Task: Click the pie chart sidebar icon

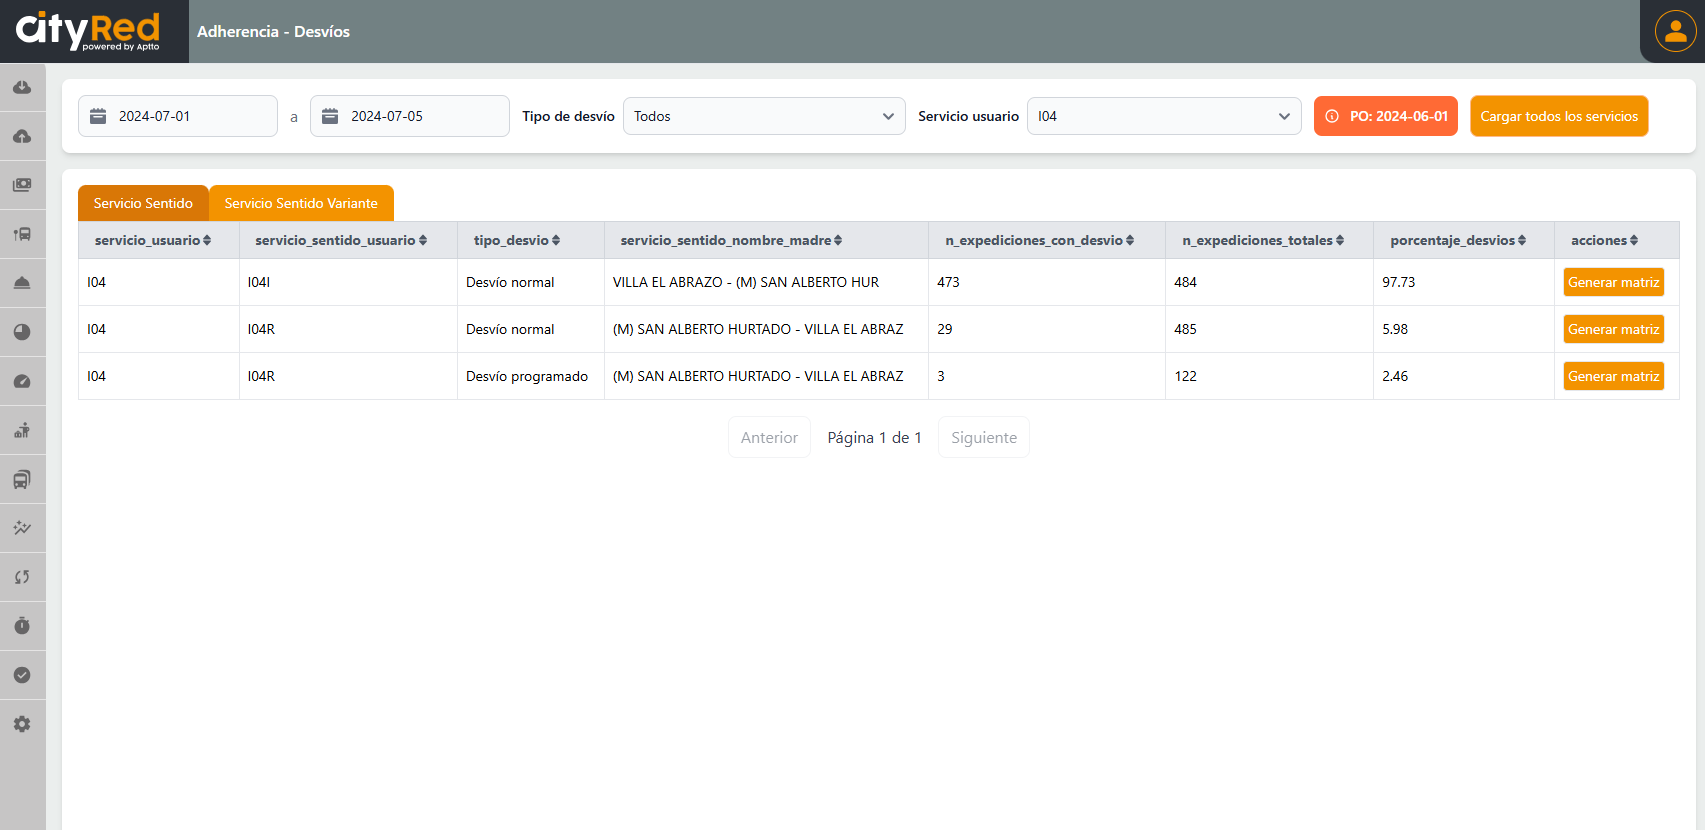Action: tap(22, 332)
